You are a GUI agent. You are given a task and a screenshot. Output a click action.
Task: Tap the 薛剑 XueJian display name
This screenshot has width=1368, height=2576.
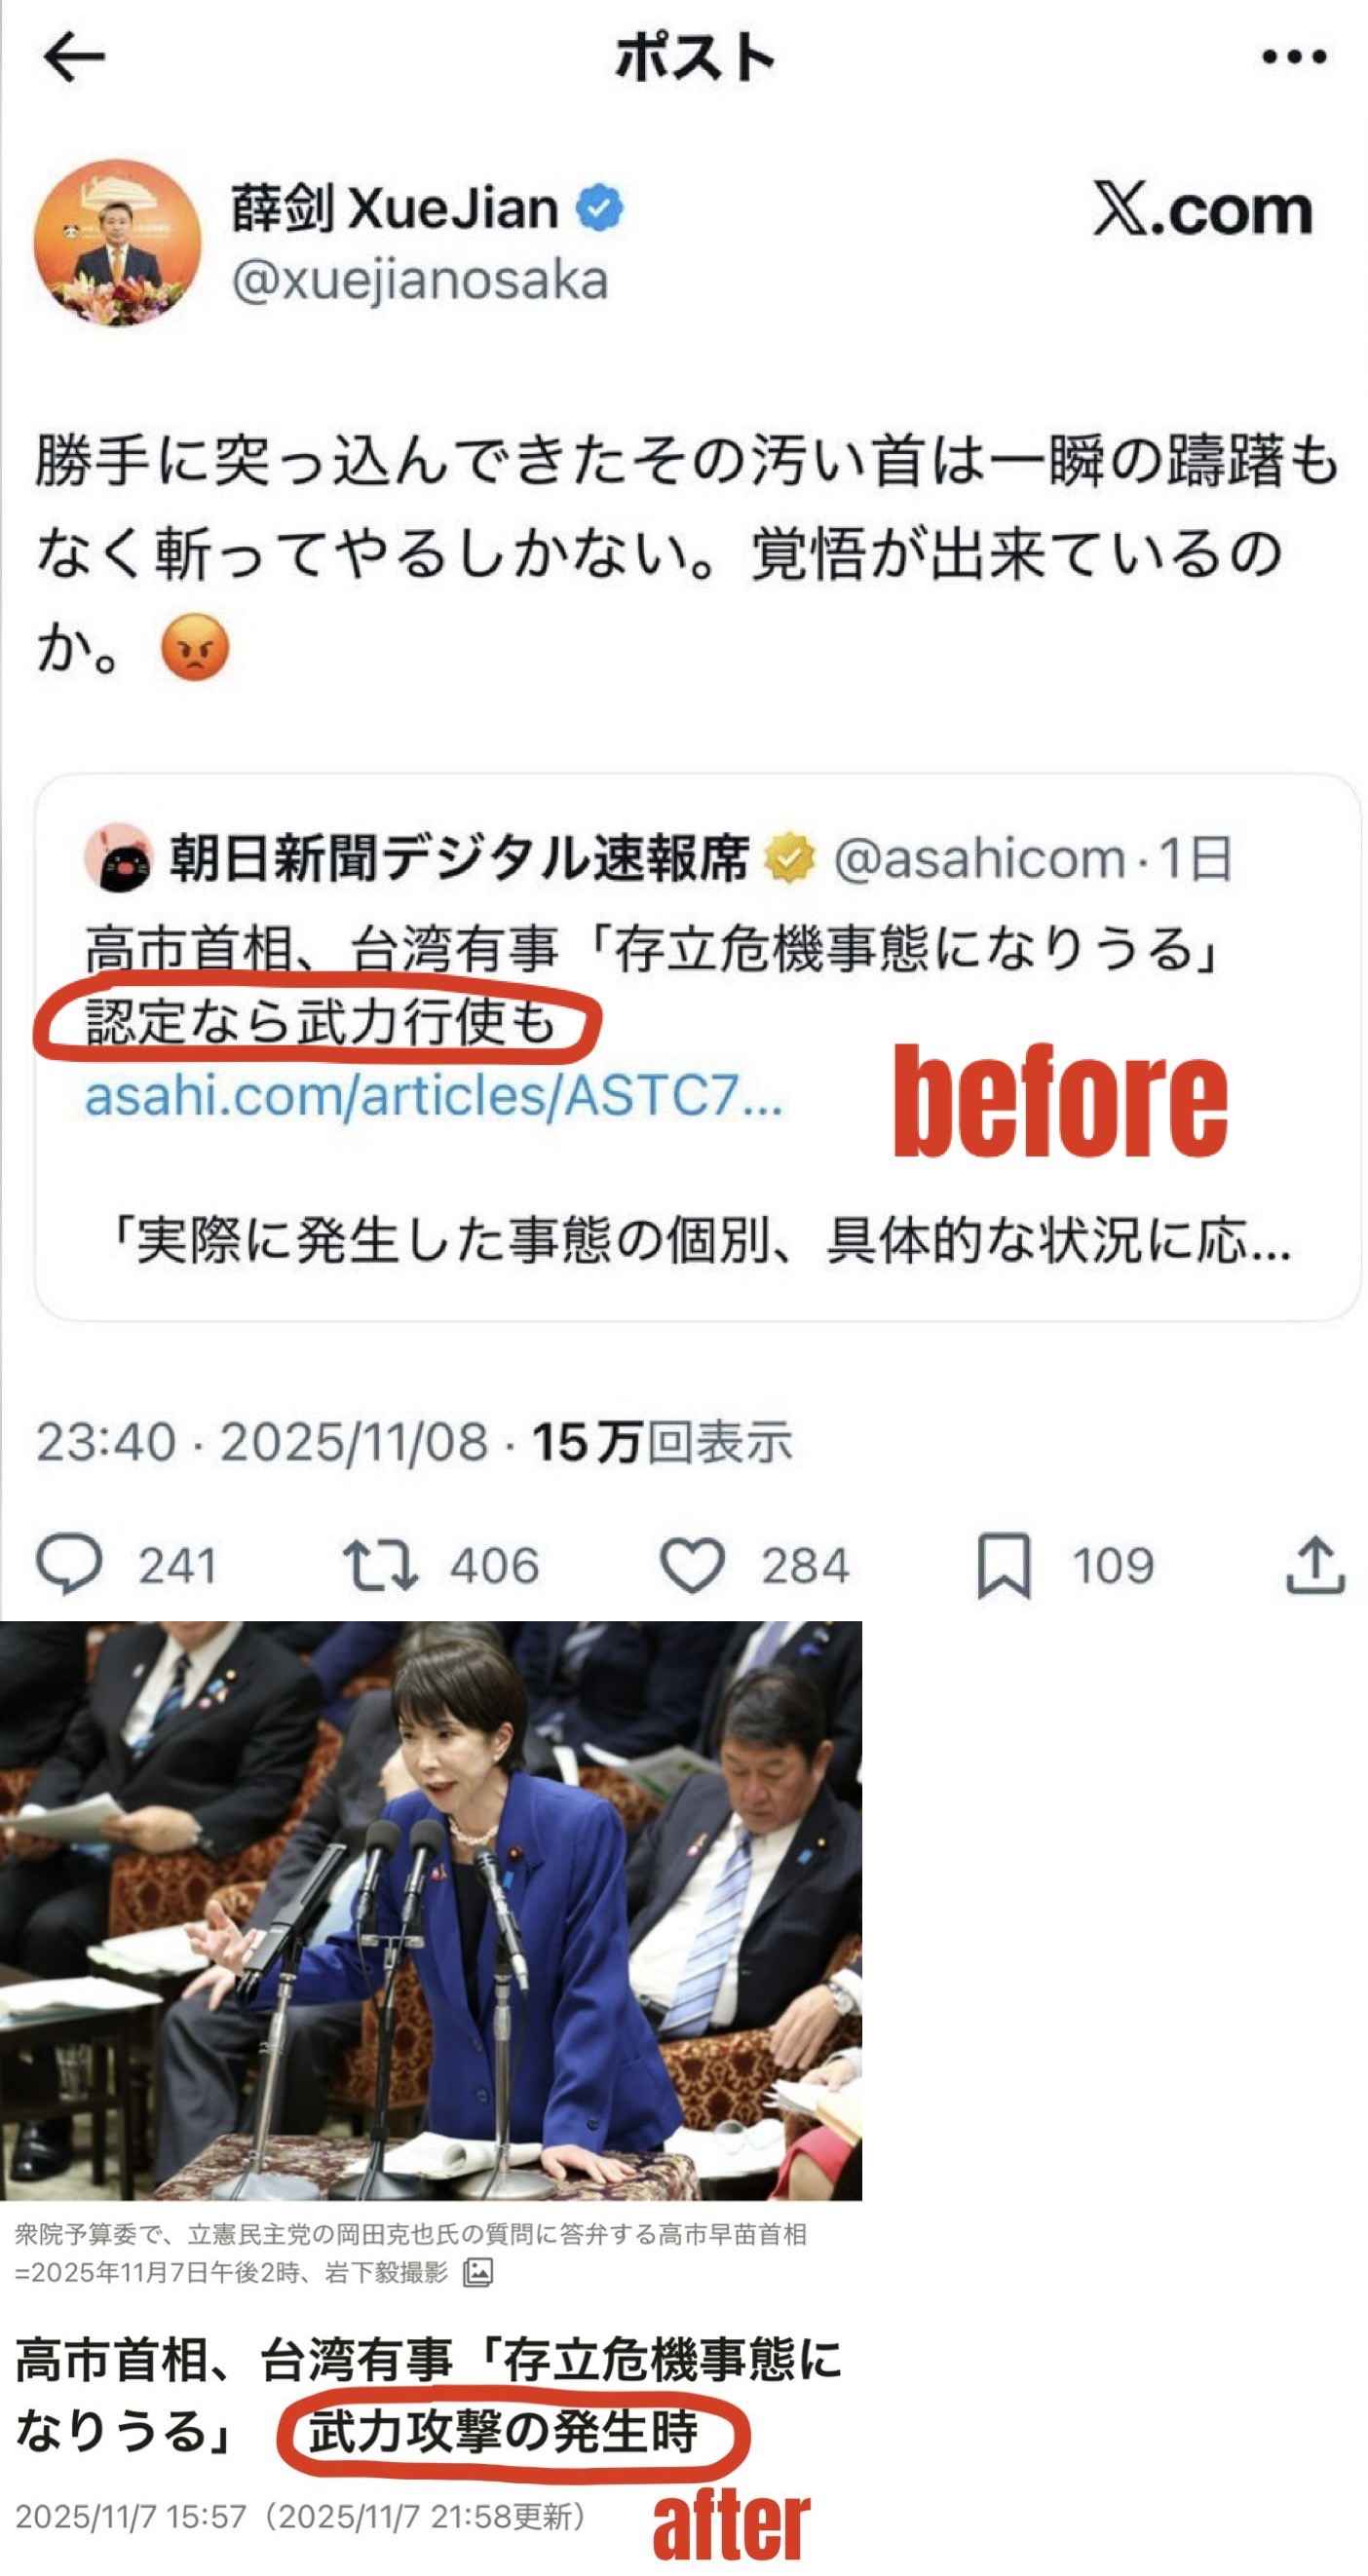(x=394, y=208)
